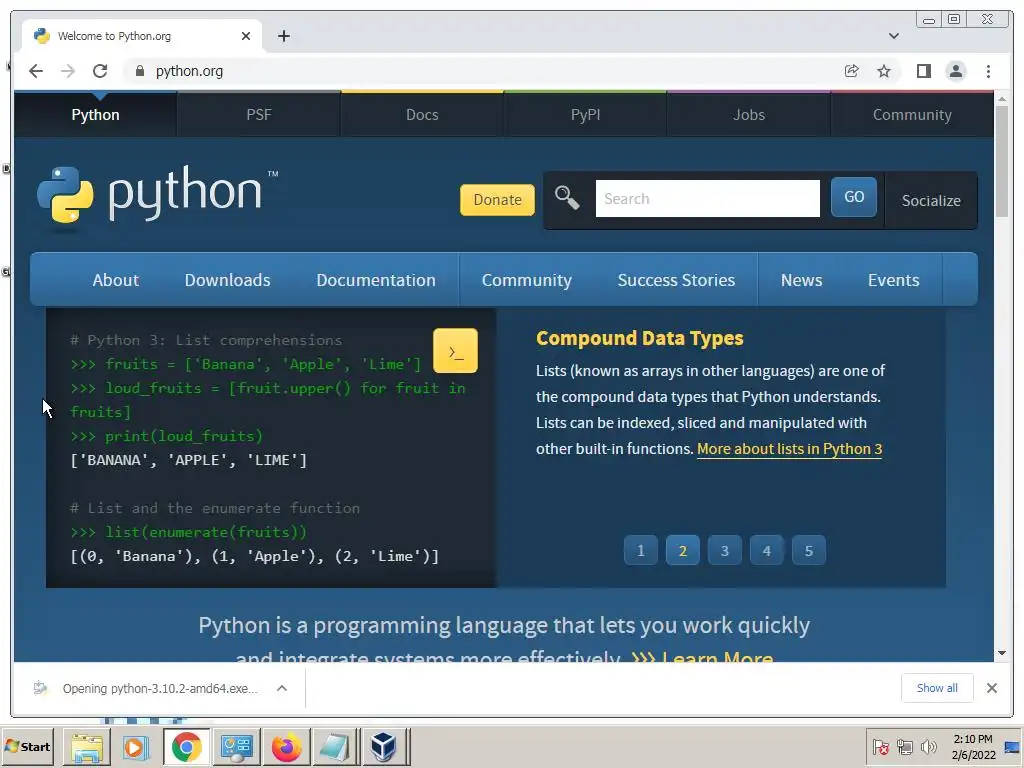Click the address bar URL python.org
The image size is (1024, 768).
189,71
